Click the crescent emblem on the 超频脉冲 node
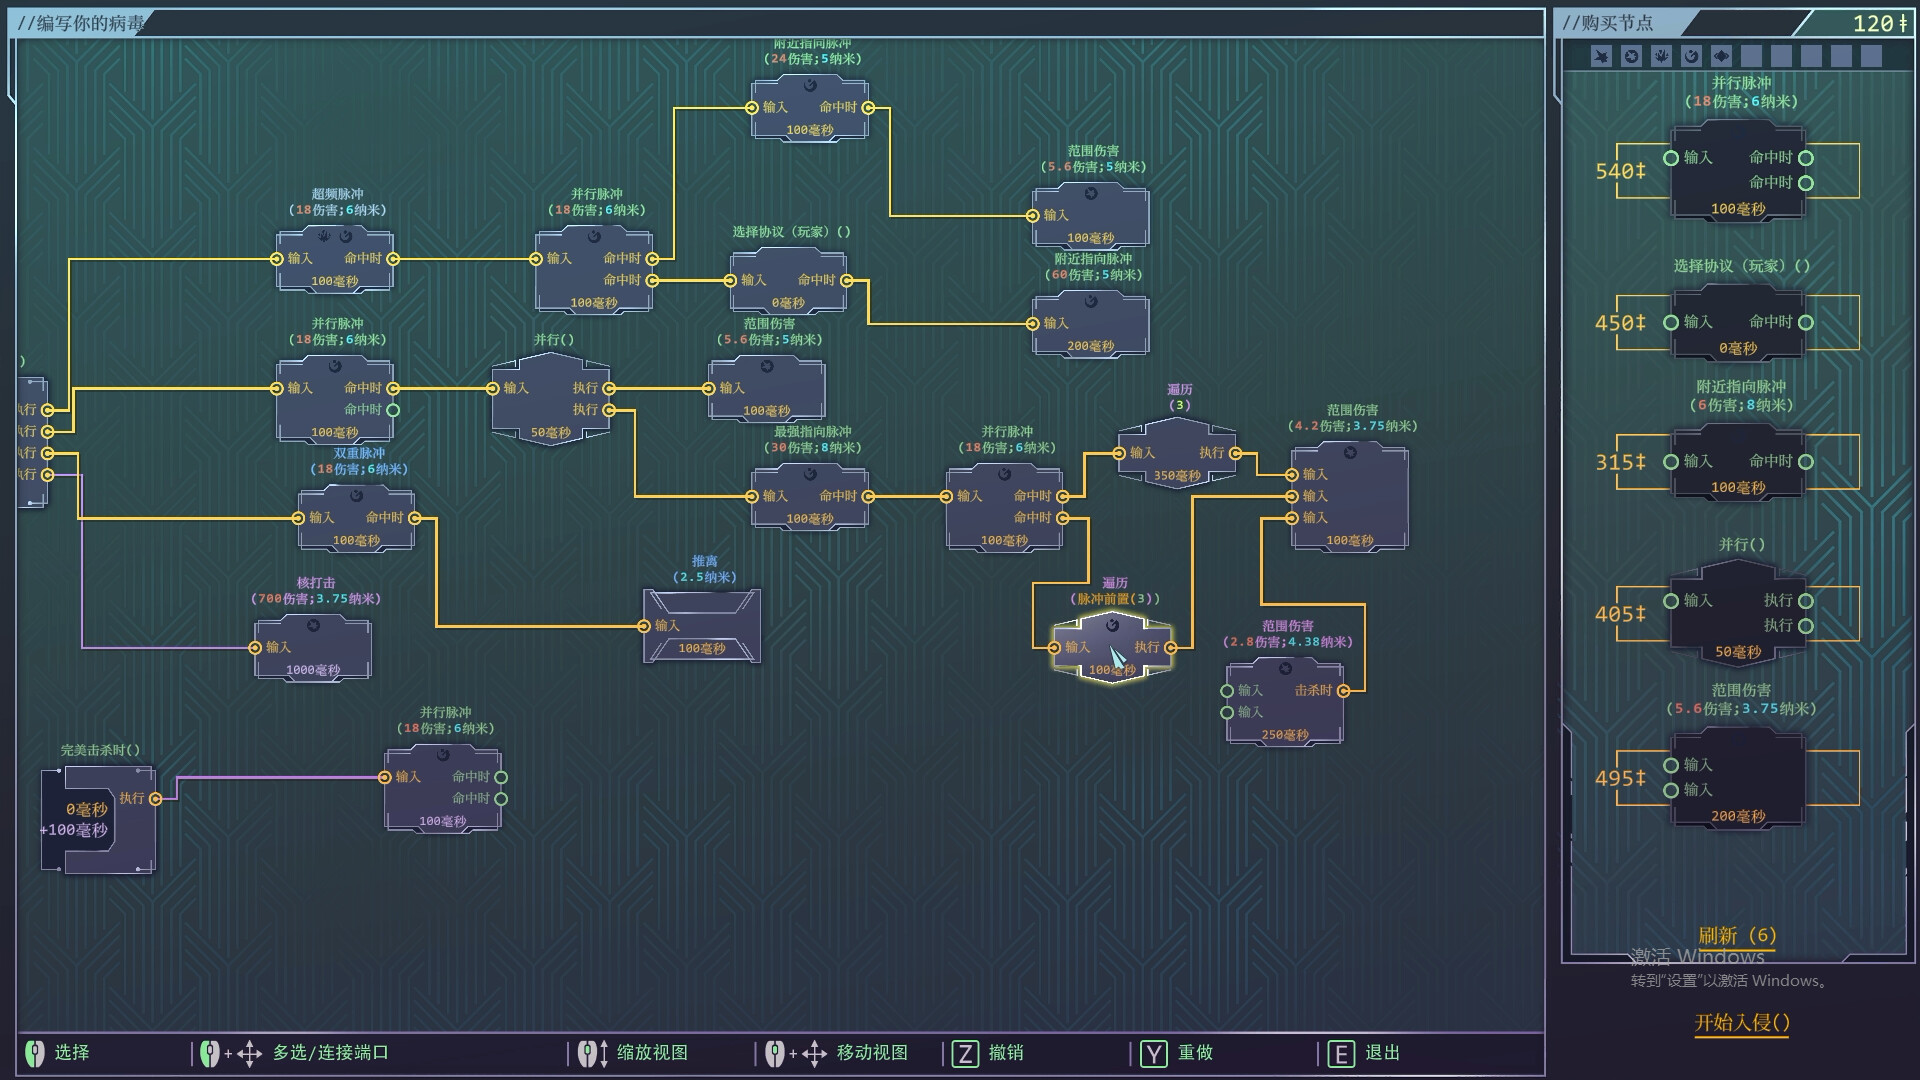This screenshot has width=1920, height=1080. [346, 235]
